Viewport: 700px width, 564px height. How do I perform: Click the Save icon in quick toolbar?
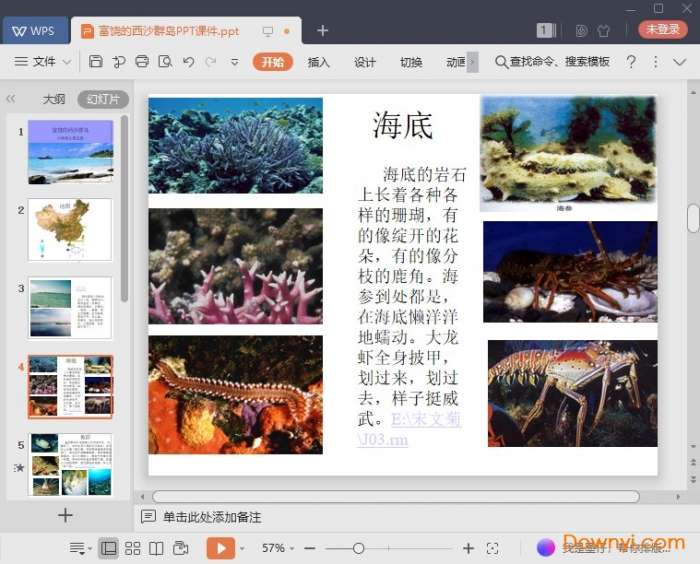[x=96, y=62]
